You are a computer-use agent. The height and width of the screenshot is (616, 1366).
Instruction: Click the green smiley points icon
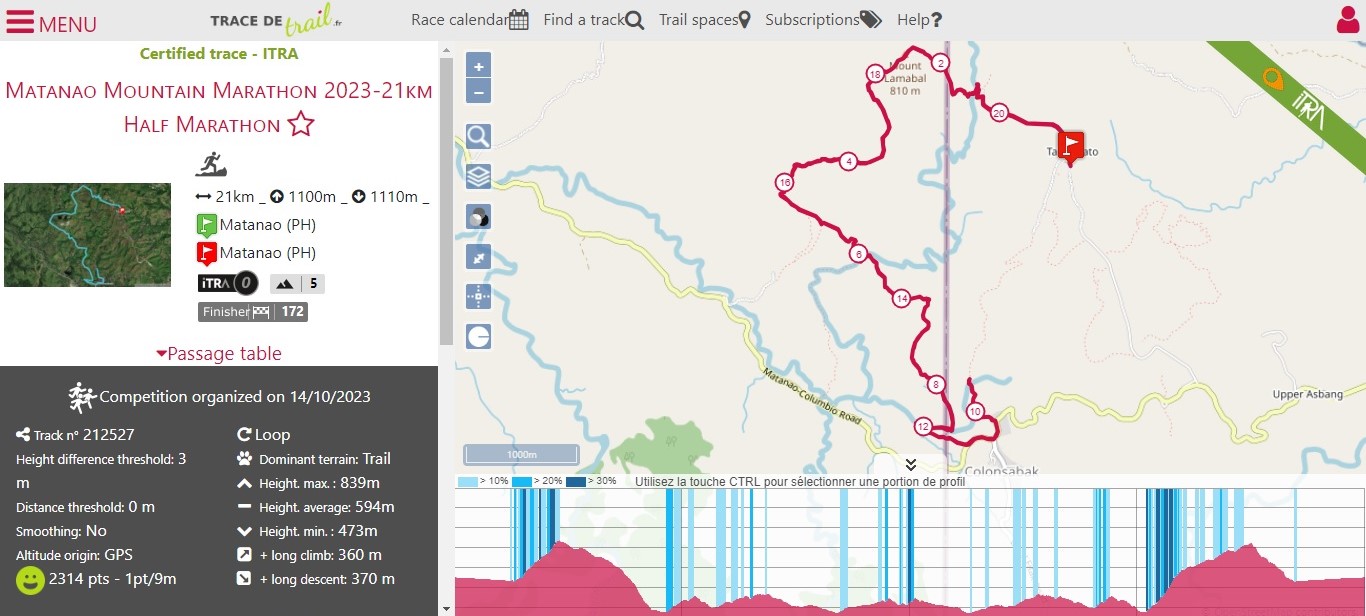(x=30, y=580)
